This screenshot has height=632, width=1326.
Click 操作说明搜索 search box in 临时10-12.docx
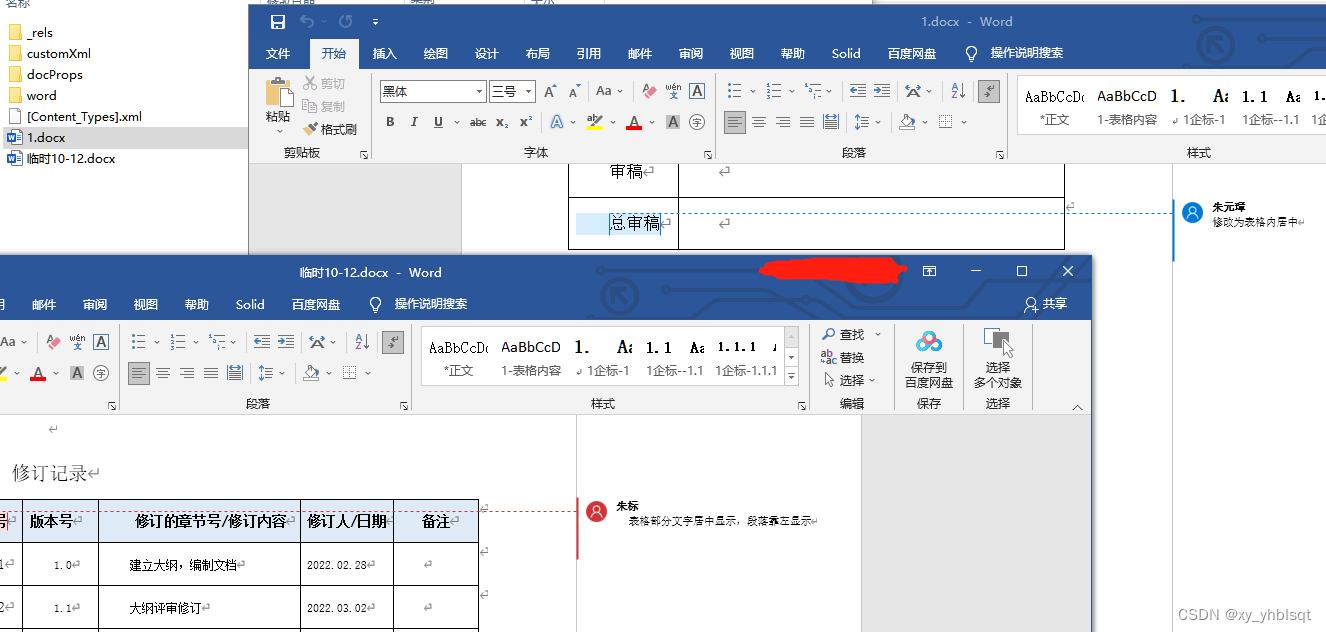(x=430, y=304)
